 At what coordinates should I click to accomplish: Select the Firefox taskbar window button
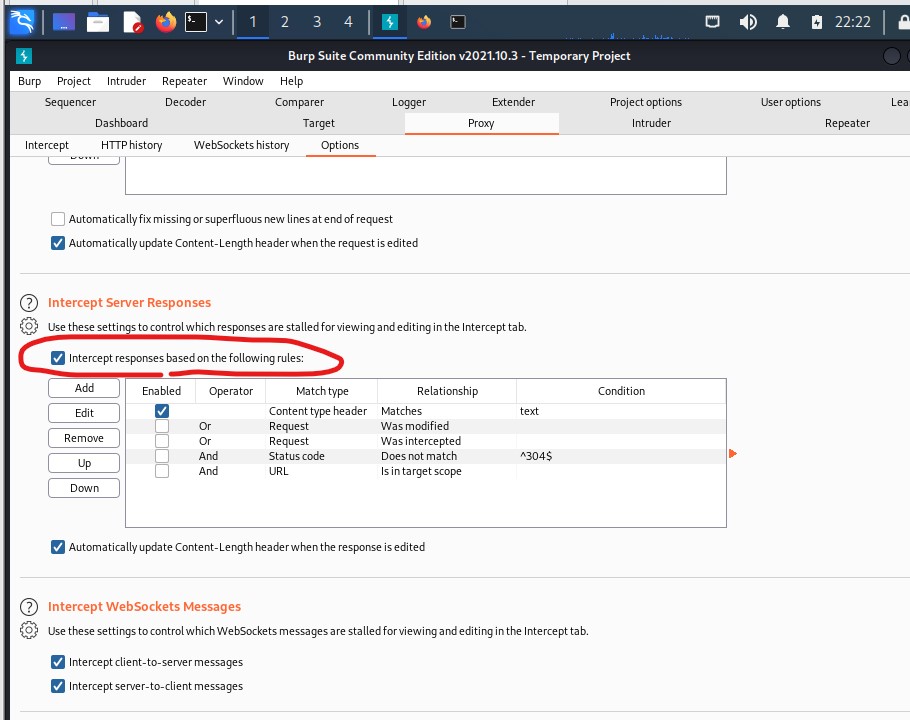point(424,22)
